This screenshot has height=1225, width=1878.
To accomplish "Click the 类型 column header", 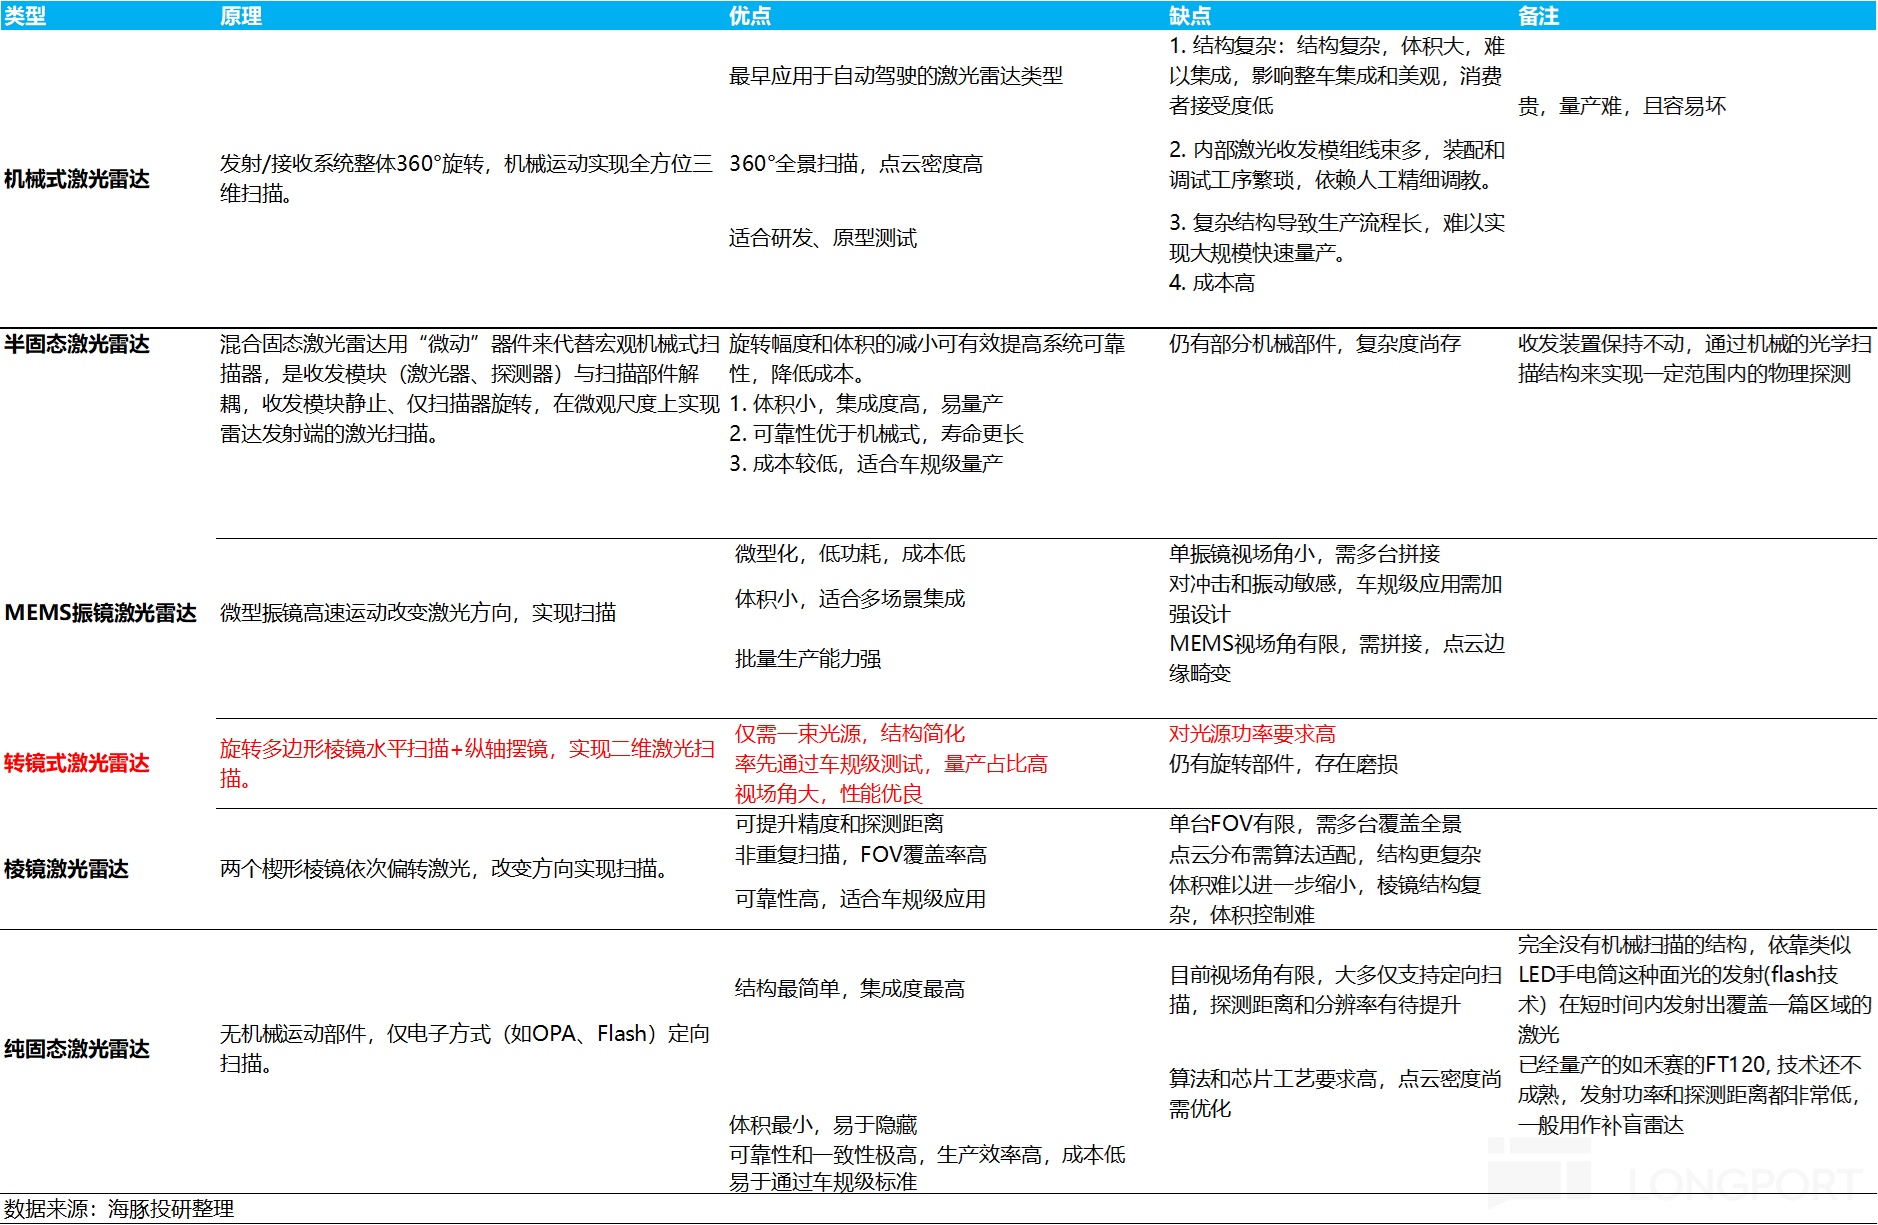I will pyautogui.click(x=25, y=16).
